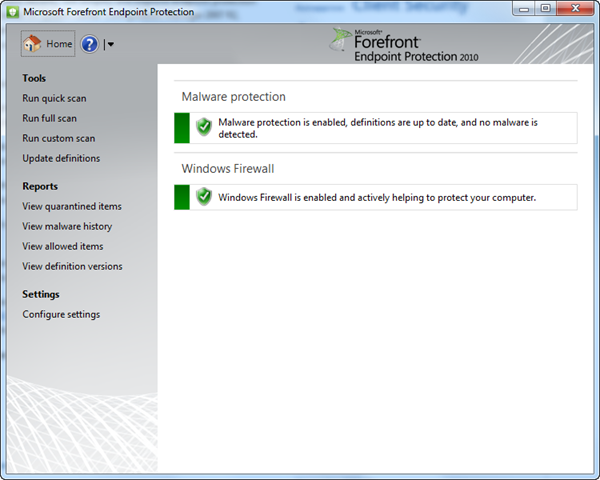Click the Forefront shield icon in title bar
The width and height of the screenshot is (600, 480).
[13, 11]
